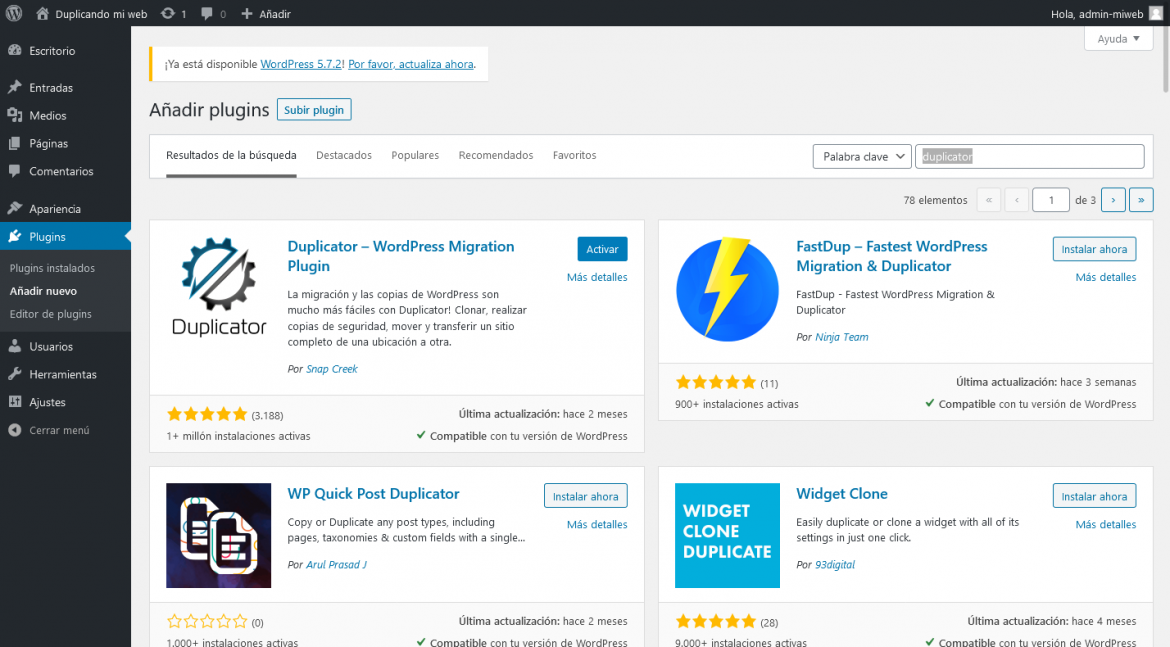This screenshot has height=647, width=1170.
Task: Click the page number input field
Action: coord(1050,199)
